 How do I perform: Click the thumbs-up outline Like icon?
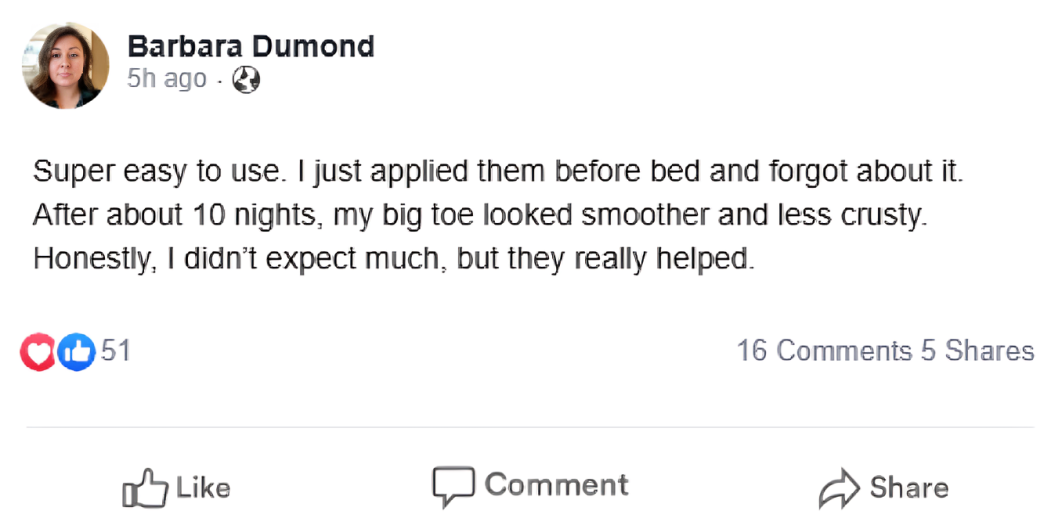(144, 489)
